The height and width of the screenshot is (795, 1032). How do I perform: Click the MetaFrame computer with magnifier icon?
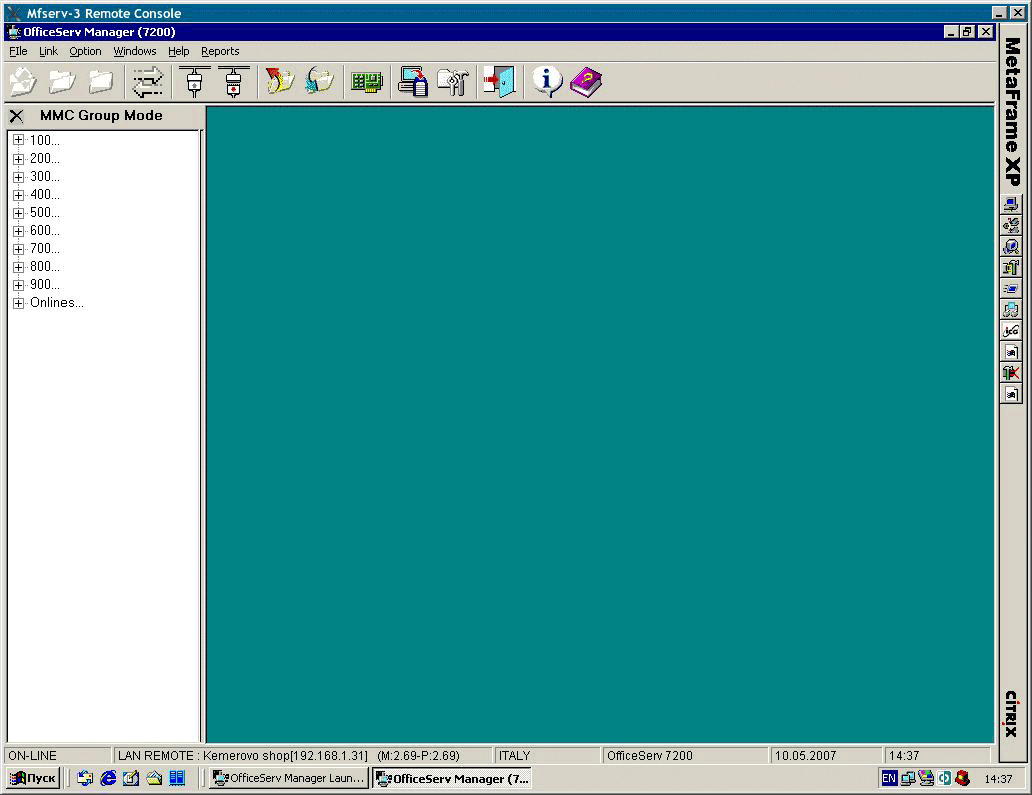(x=1012, y=246)
